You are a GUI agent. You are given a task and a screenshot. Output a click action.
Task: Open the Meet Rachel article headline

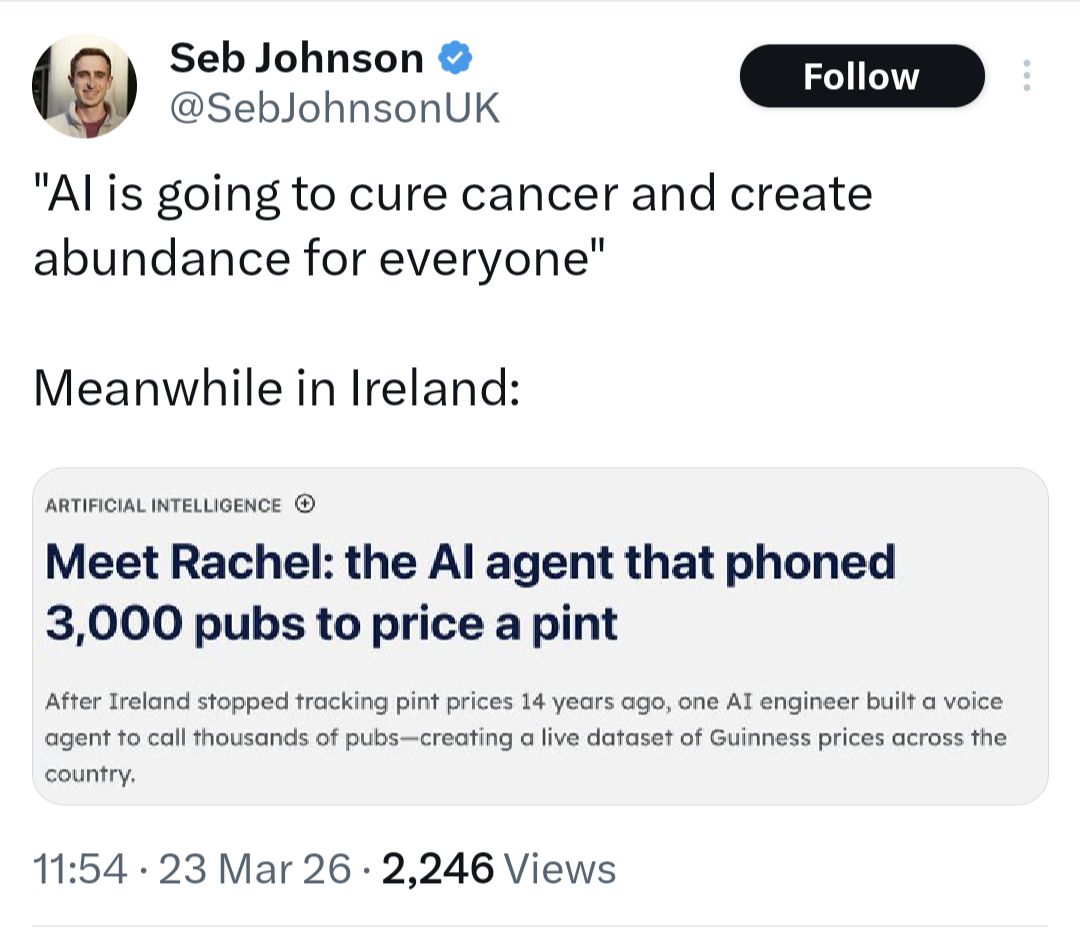tap(470, 563)
